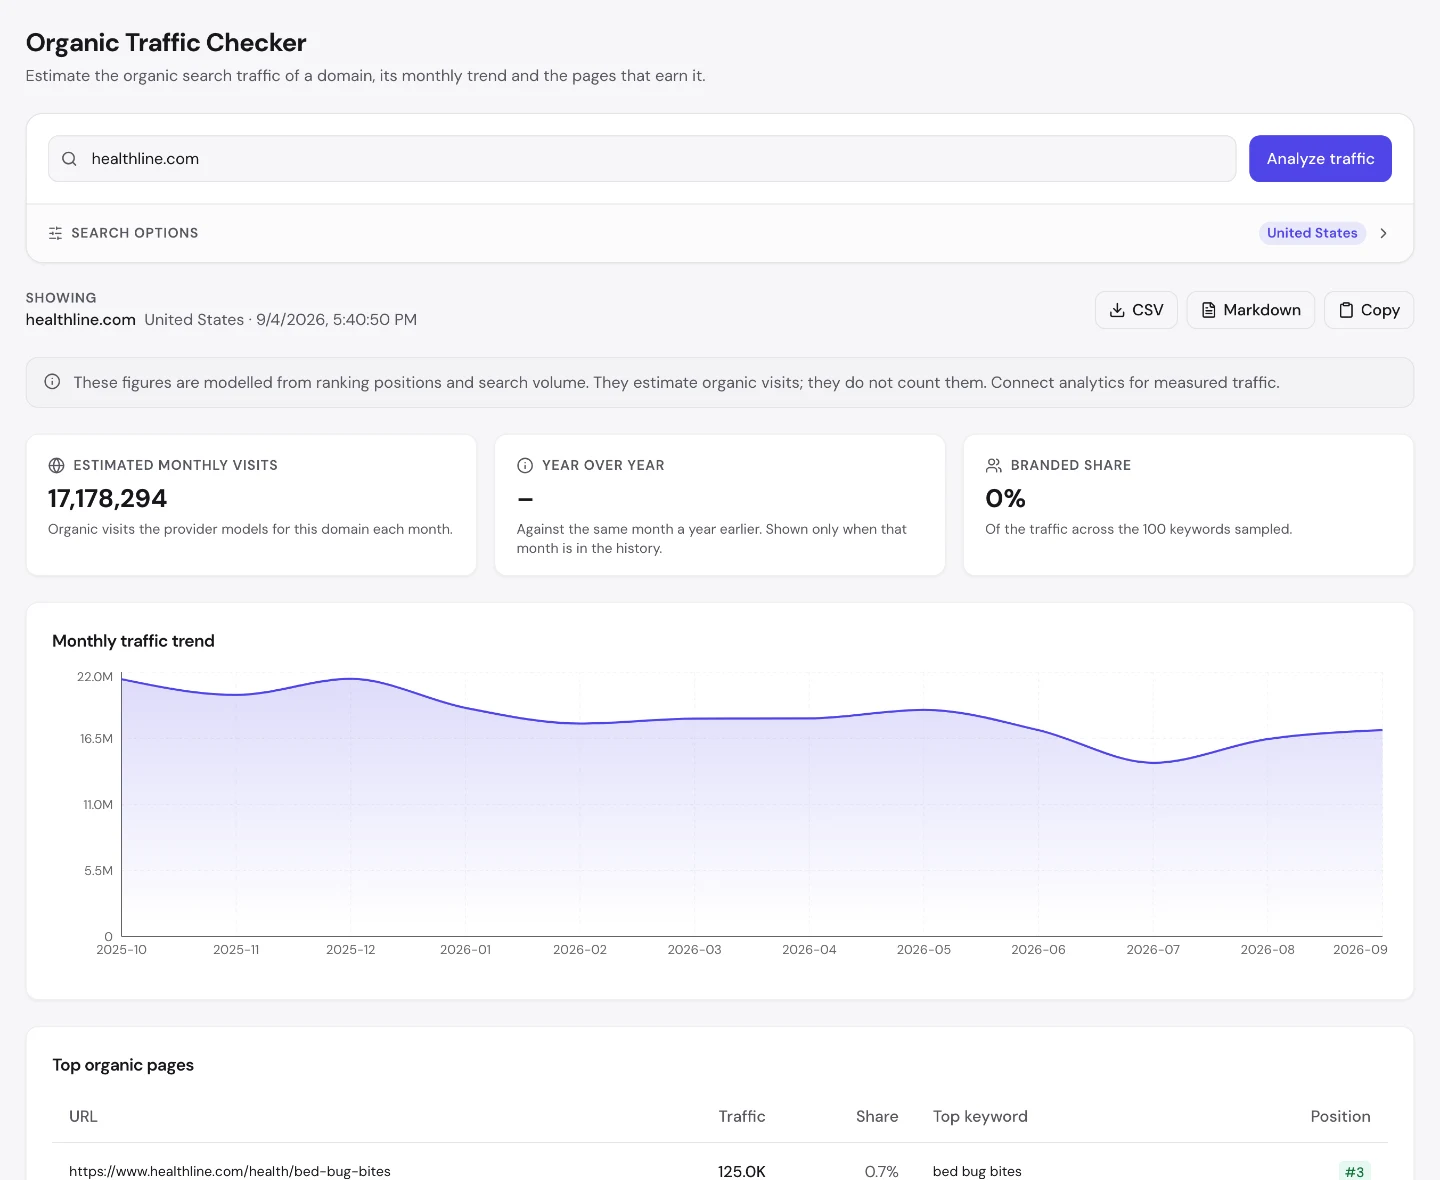The width and height of the screenshot is (1440, 1180).
Task: Expand the SEARCH OPTIONS section
Action: pyautogui.click(x=719, y=233)
